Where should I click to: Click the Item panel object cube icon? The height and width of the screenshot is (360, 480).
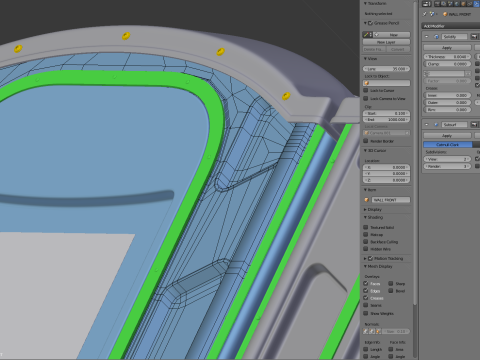pos(367,200)
